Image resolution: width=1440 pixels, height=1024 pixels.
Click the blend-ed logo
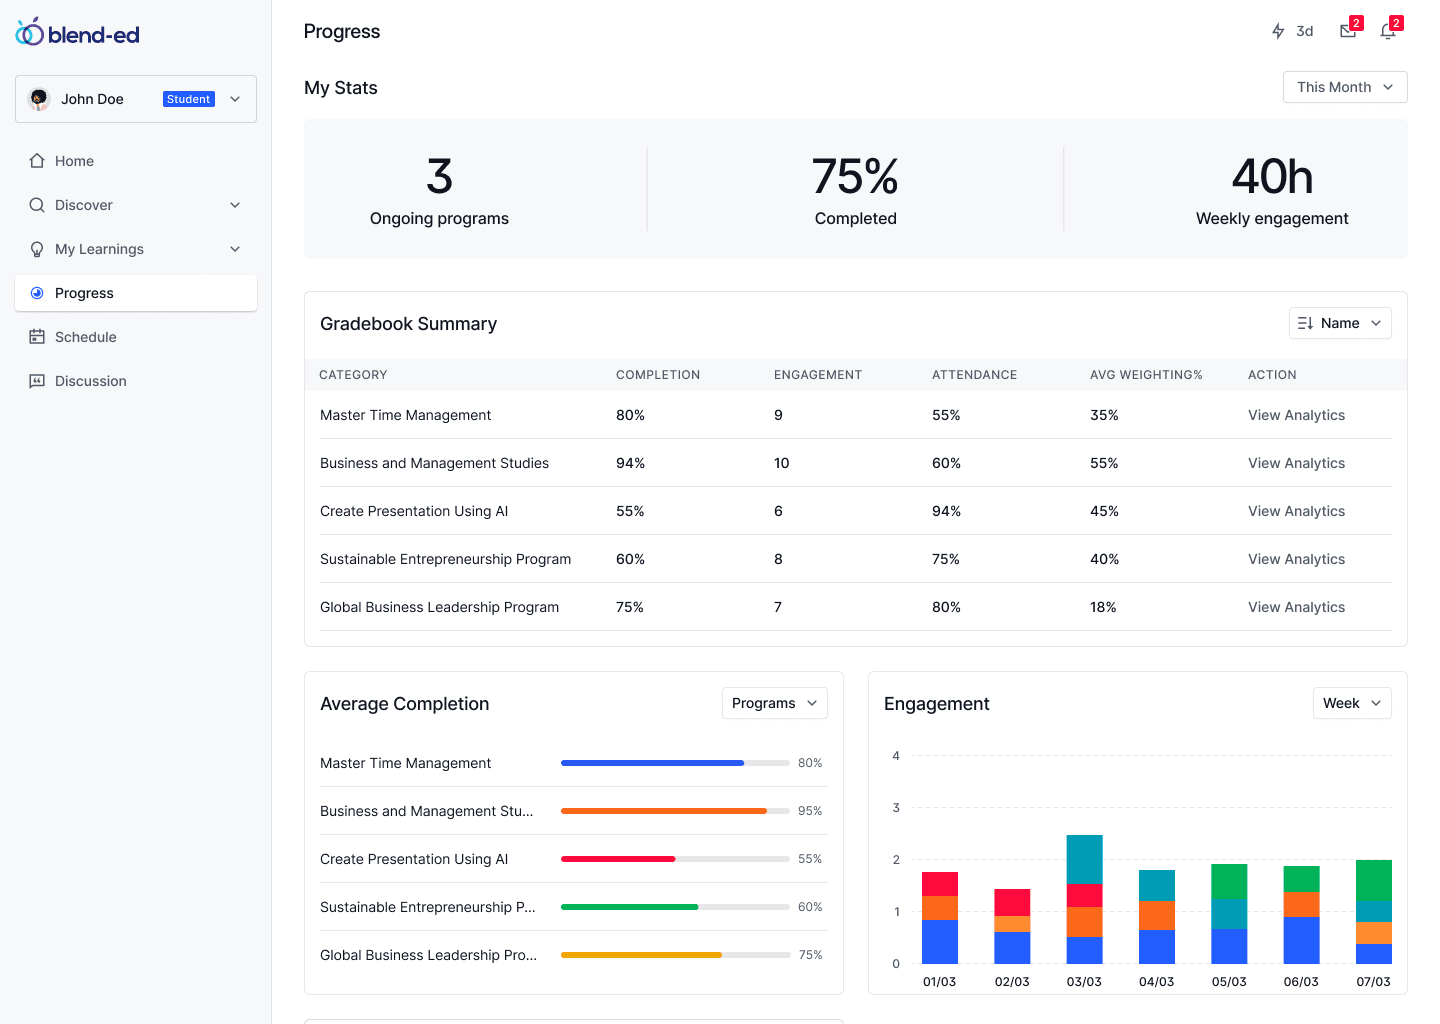click(77, 31)
